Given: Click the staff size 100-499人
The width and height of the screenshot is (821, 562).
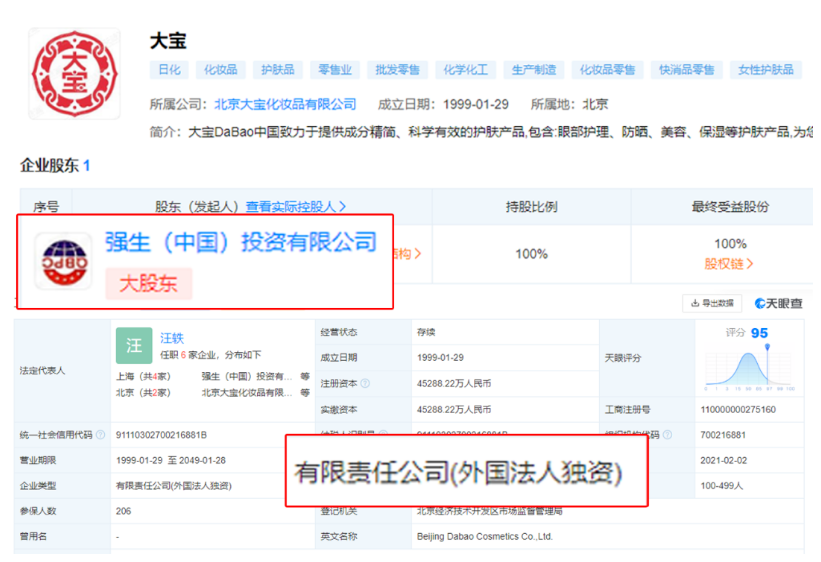Looking at the screenshot, I should (722, 486).
